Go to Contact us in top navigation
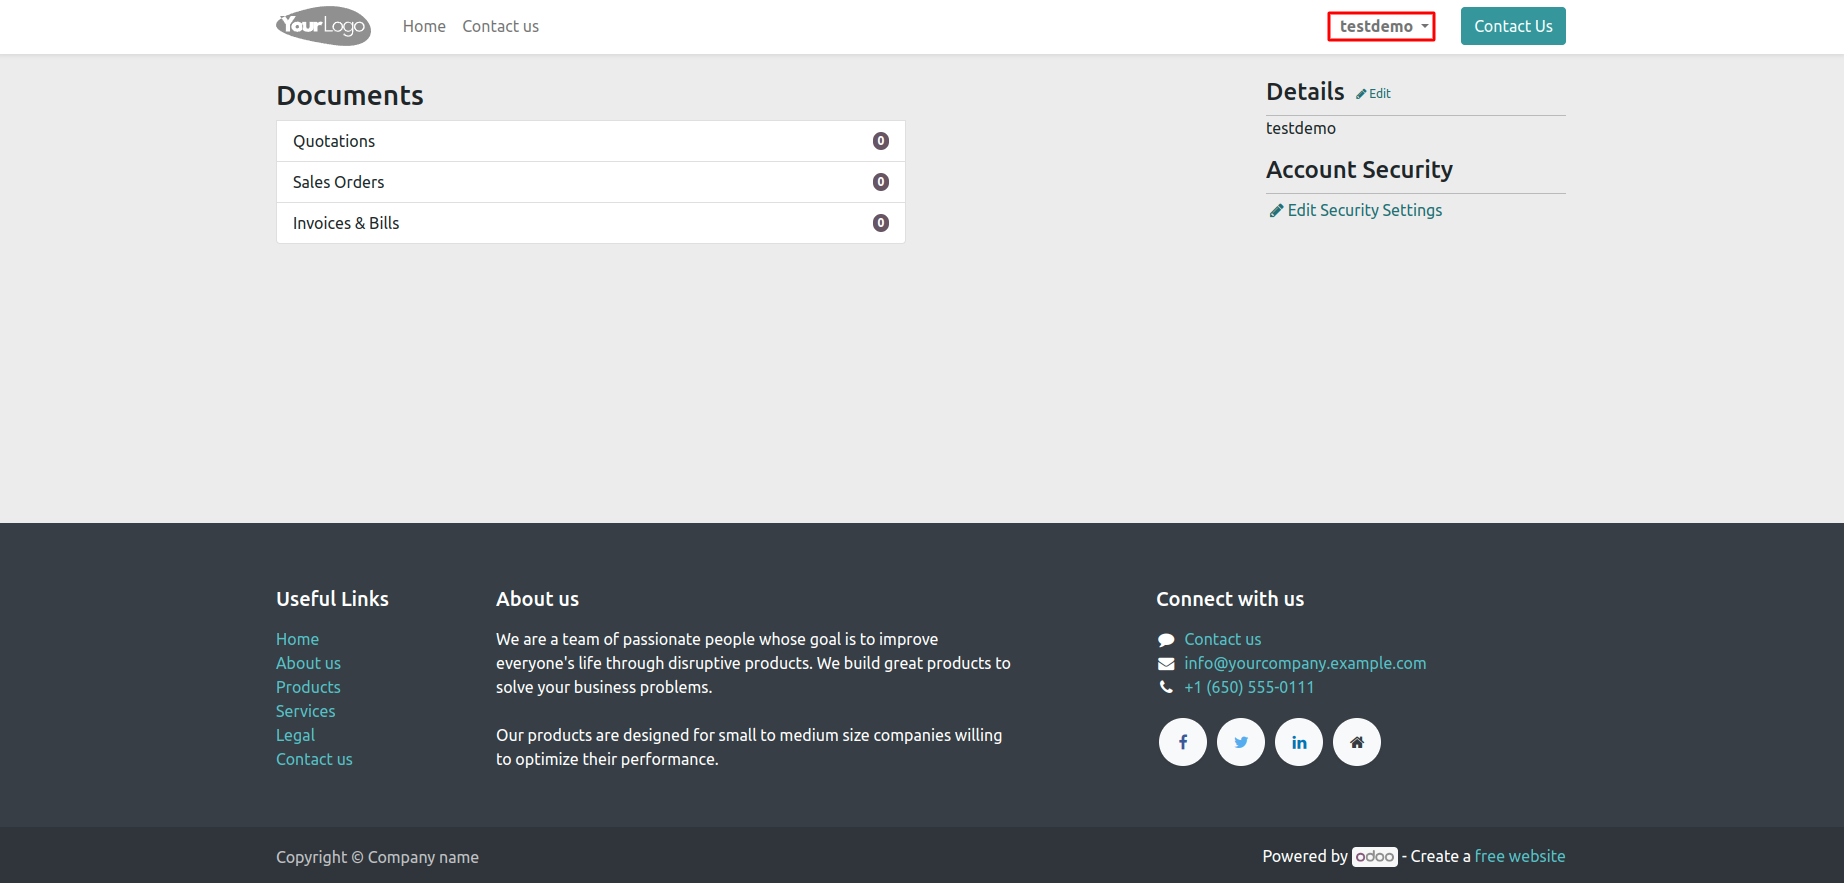Viewport: 1844px width, 883px height. tap(500, 27)
